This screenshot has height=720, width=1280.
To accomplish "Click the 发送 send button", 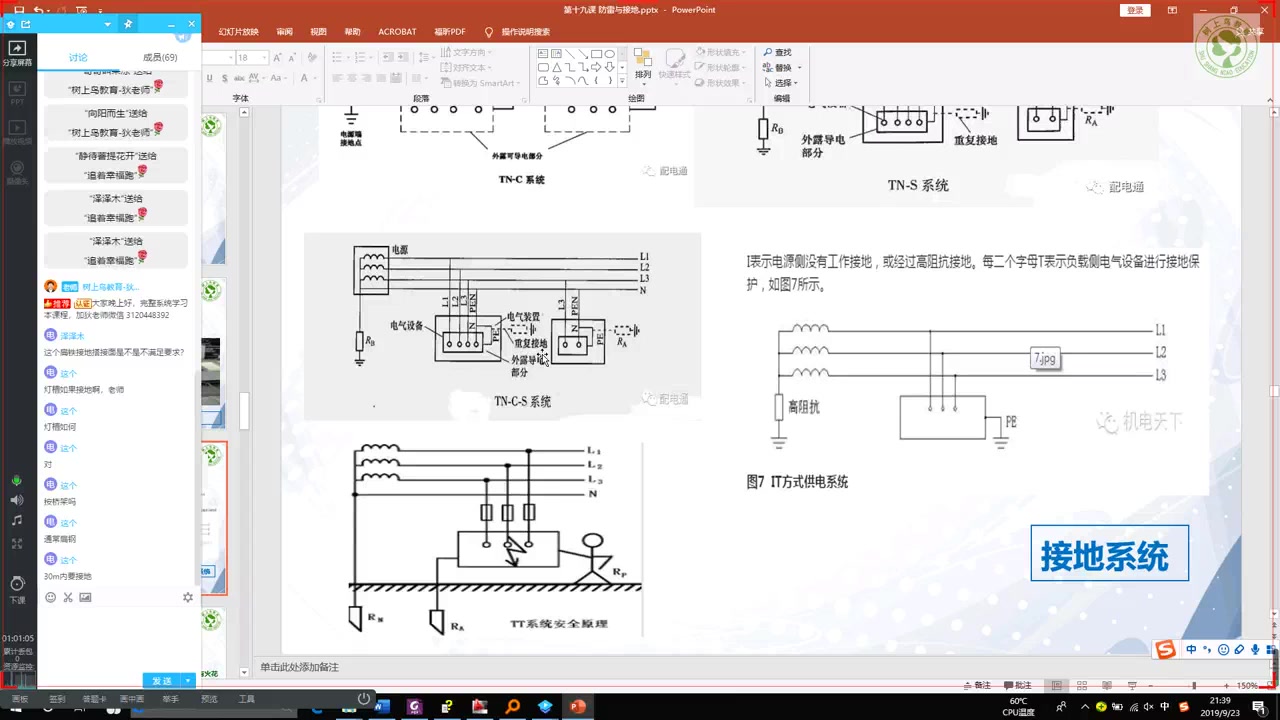I will tap(162, 681).
